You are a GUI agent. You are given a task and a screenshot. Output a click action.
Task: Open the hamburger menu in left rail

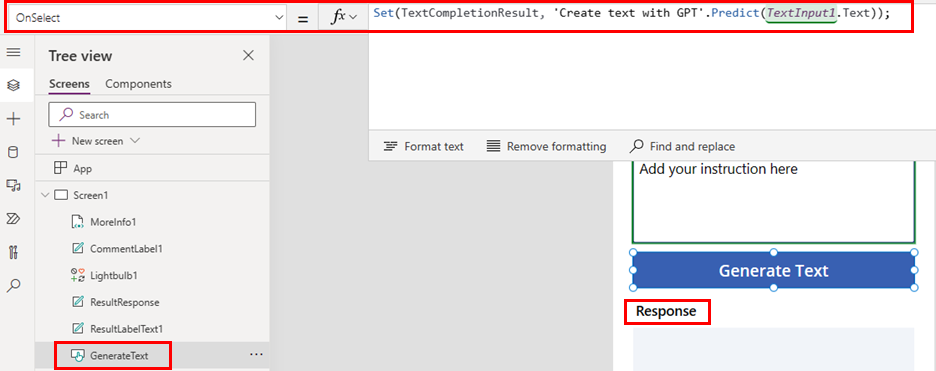13,52
